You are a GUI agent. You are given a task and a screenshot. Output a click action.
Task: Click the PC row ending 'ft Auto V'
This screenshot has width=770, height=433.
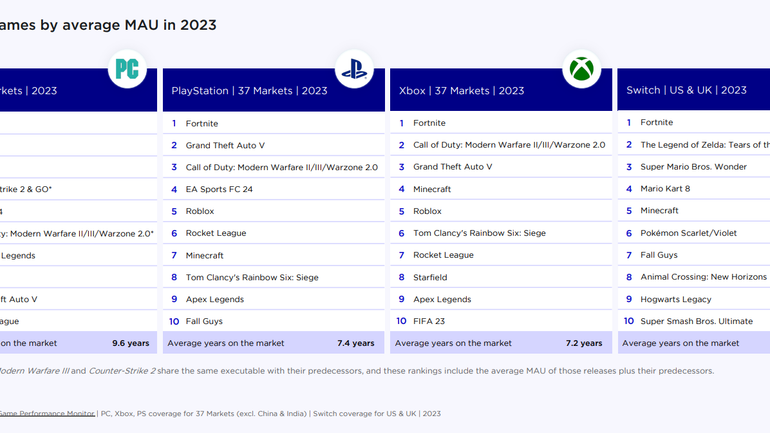click(x=79, y=299)
